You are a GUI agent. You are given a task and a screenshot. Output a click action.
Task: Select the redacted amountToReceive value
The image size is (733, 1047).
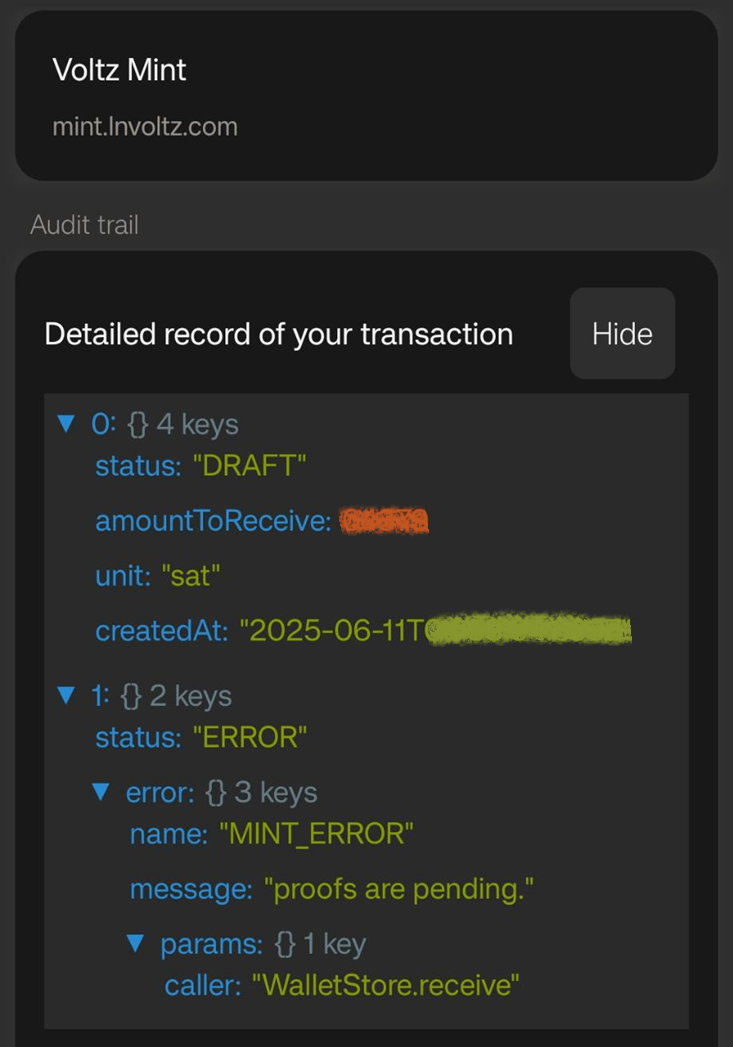coord(384,521)
